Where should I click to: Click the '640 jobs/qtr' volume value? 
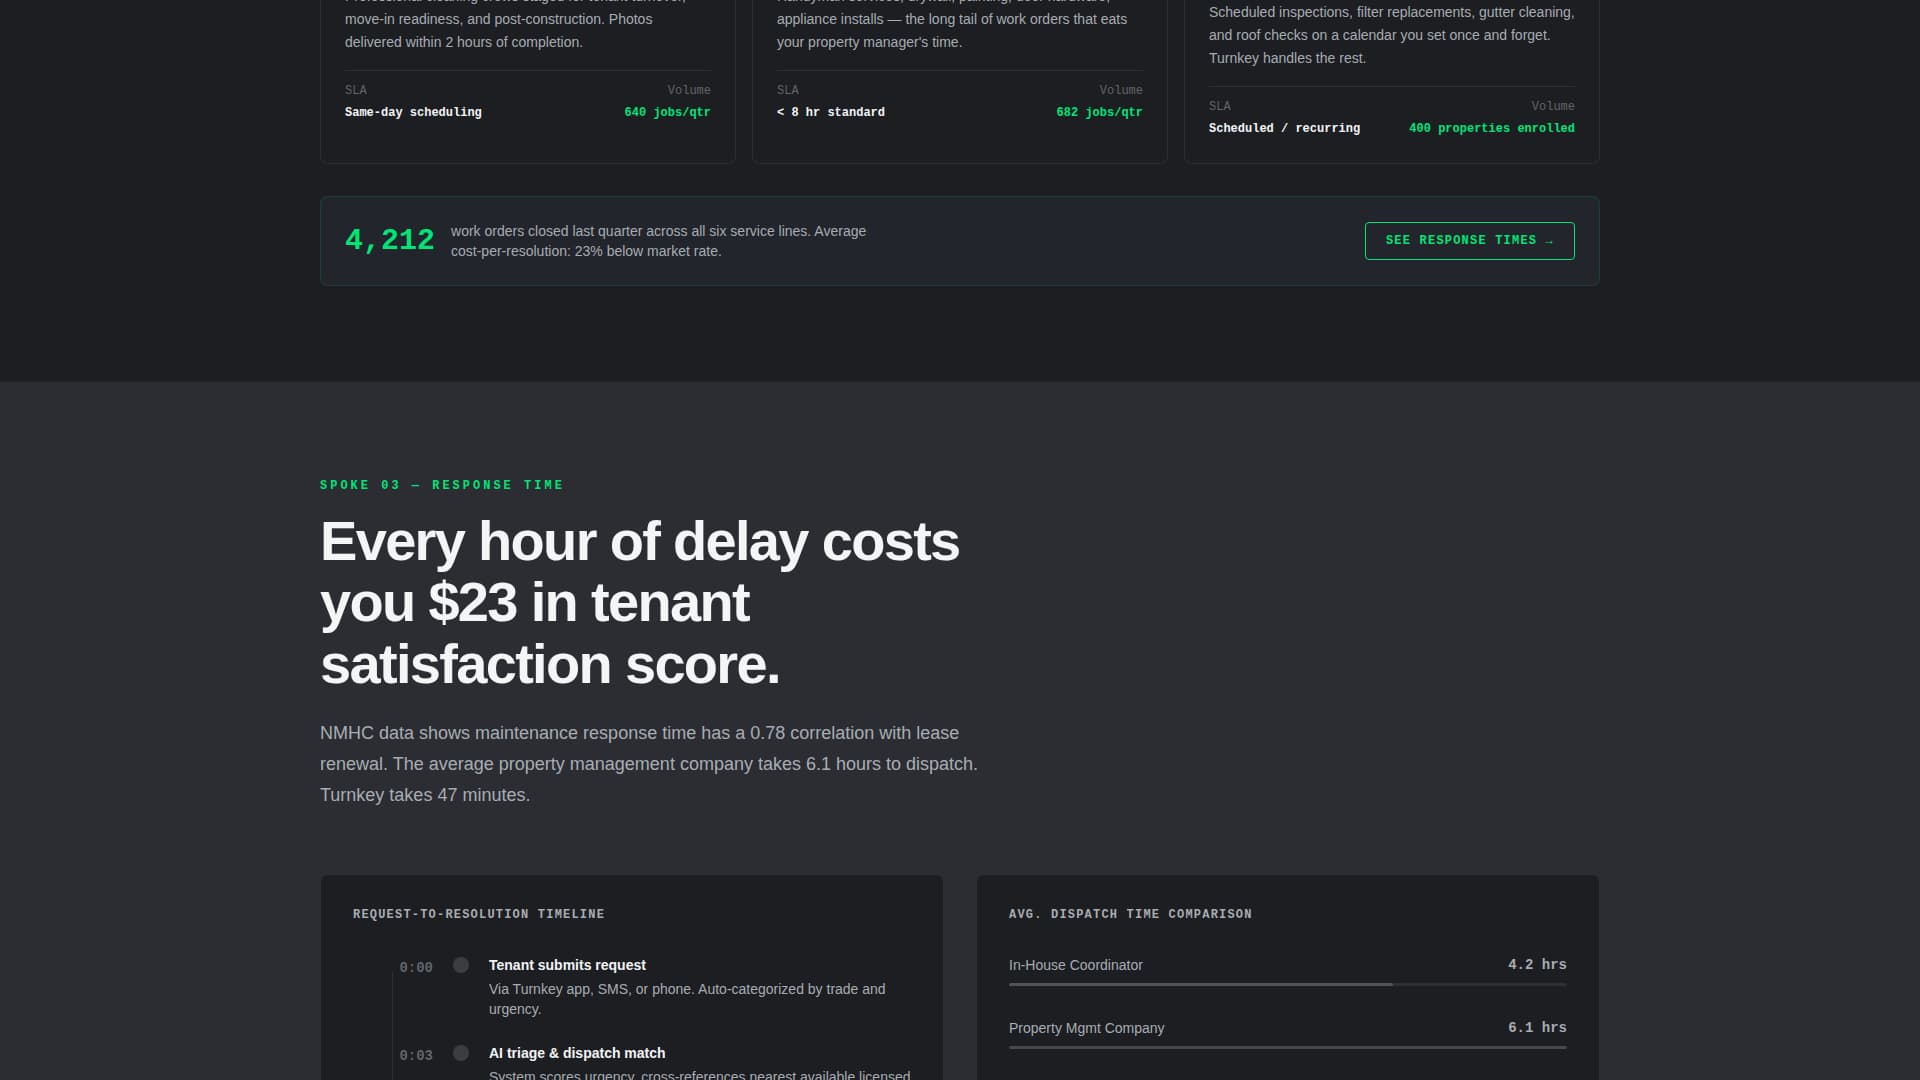(667, 112)
